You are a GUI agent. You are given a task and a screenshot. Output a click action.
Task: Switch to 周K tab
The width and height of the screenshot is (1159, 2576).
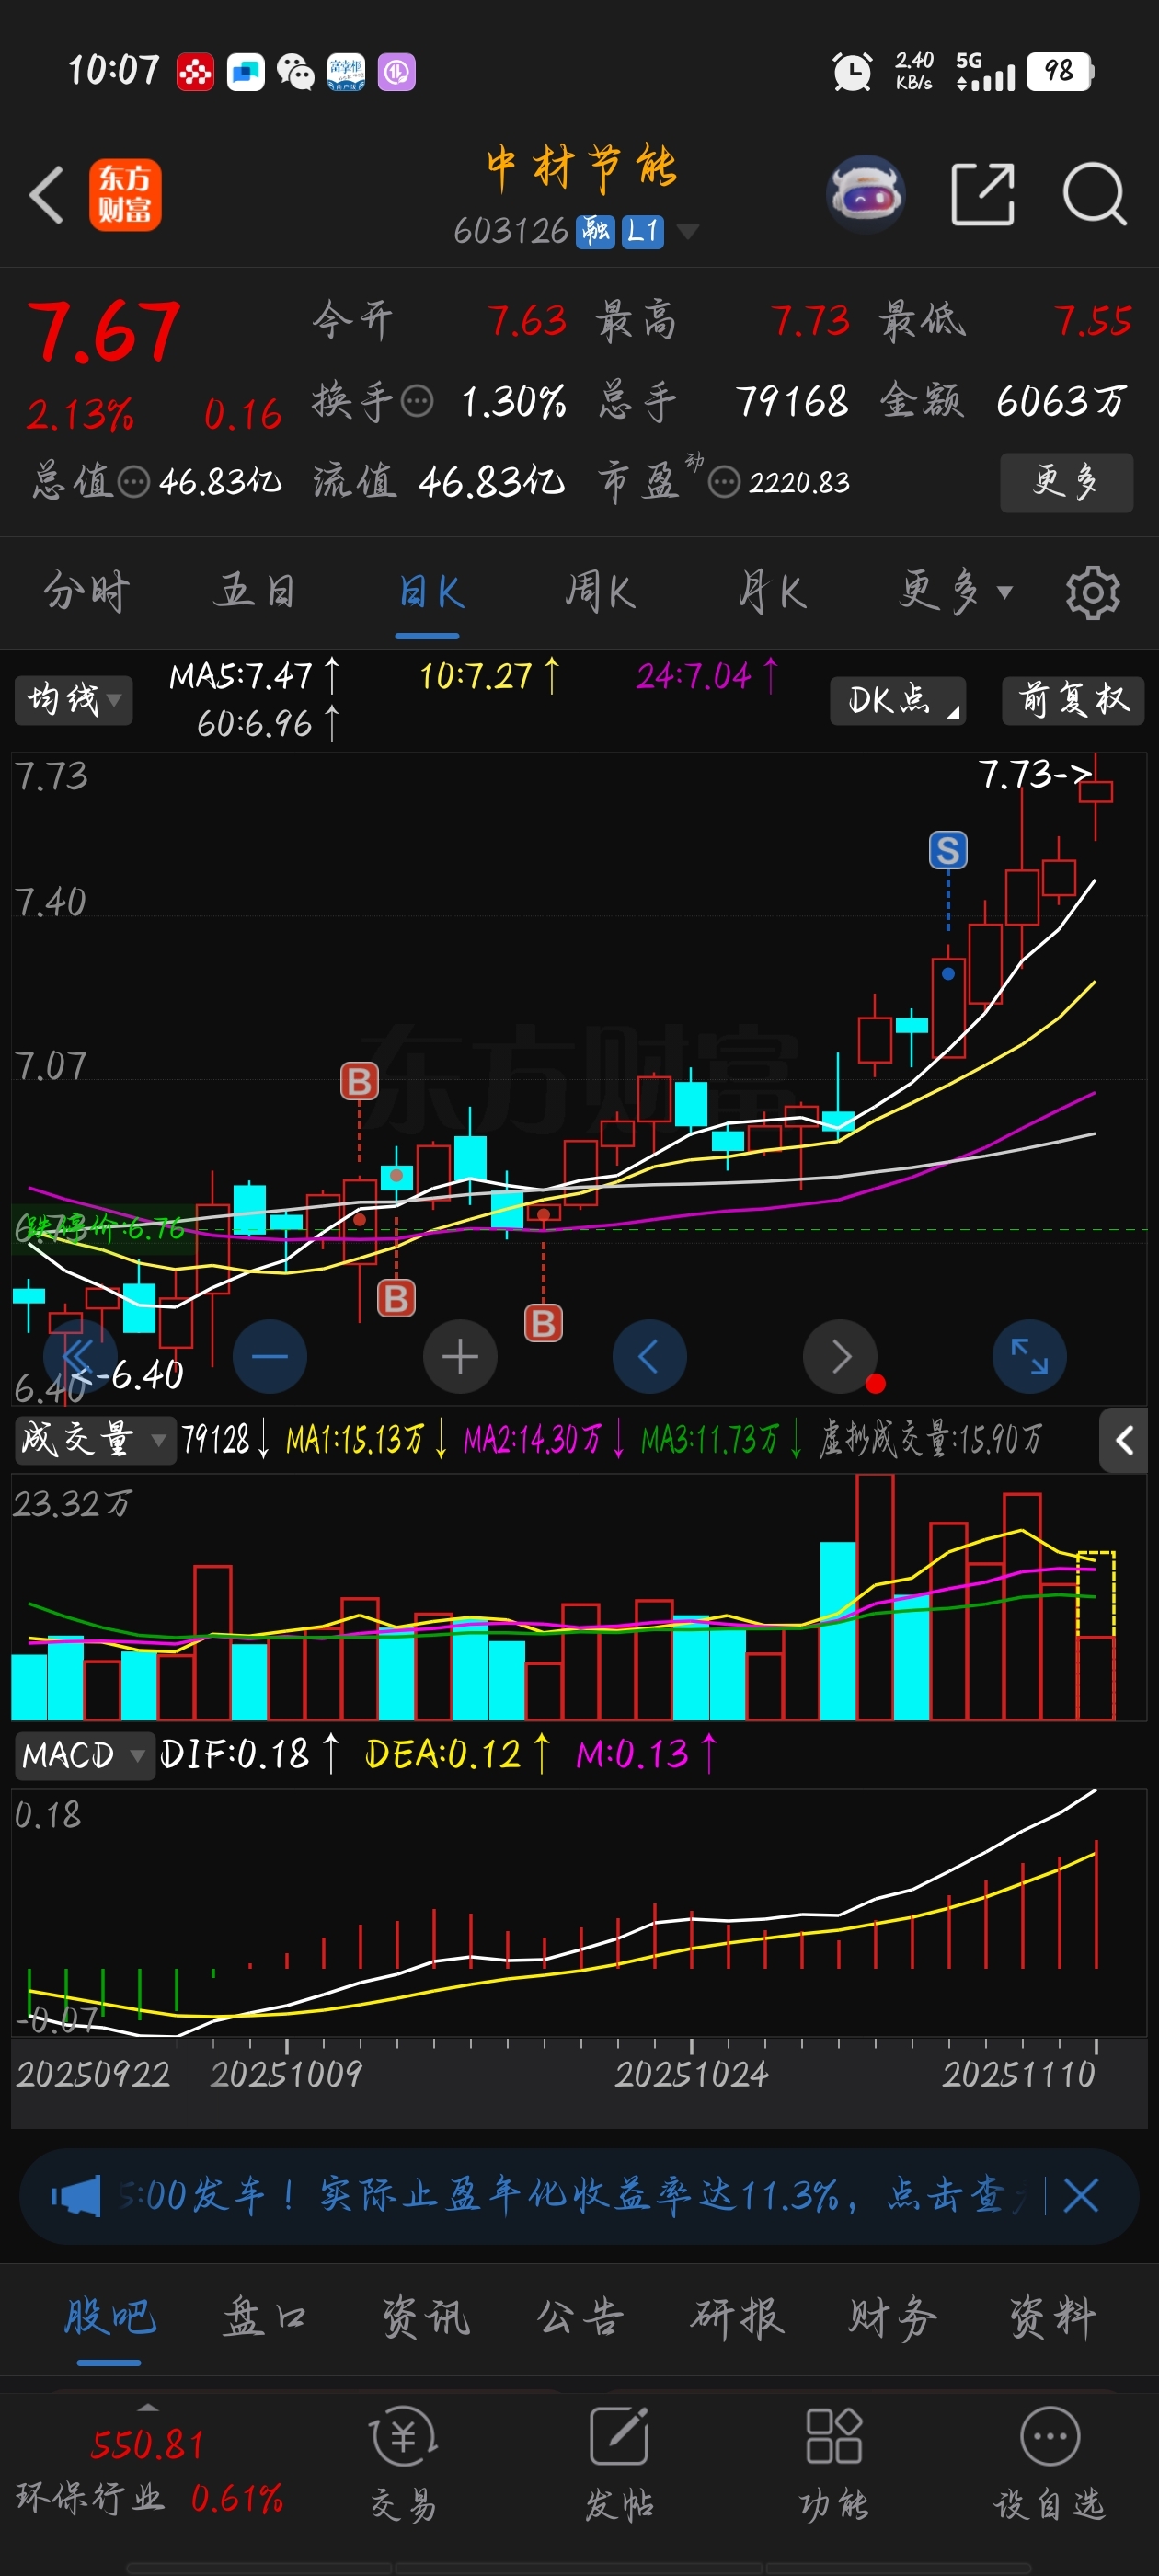click(600, 592)
